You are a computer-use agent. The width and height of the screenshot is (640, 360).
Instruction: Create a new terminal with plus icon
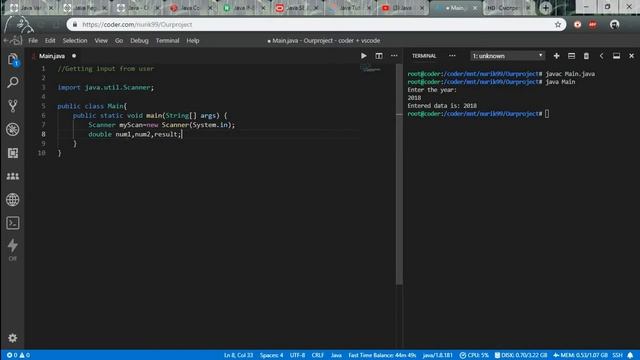tap(556, 56)
